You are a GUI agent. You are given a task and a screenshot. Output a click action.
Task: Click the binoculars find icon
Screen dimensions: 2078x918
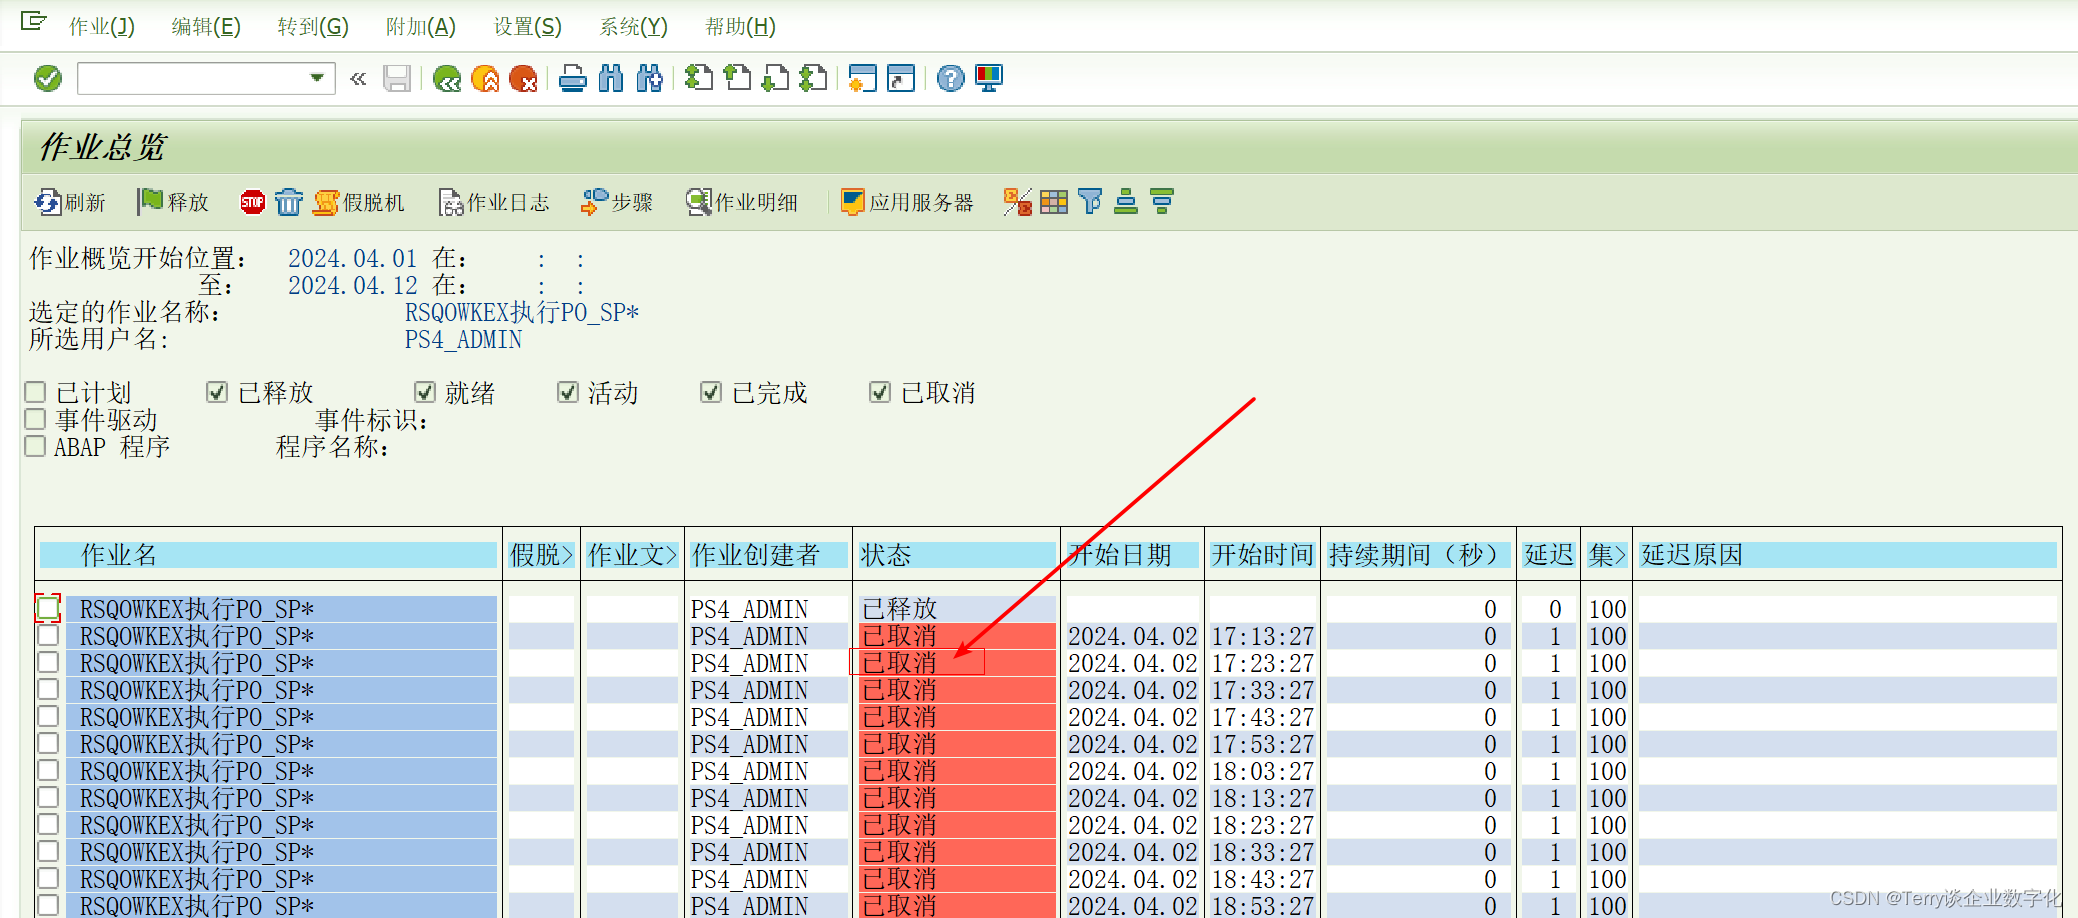point(611,78)
